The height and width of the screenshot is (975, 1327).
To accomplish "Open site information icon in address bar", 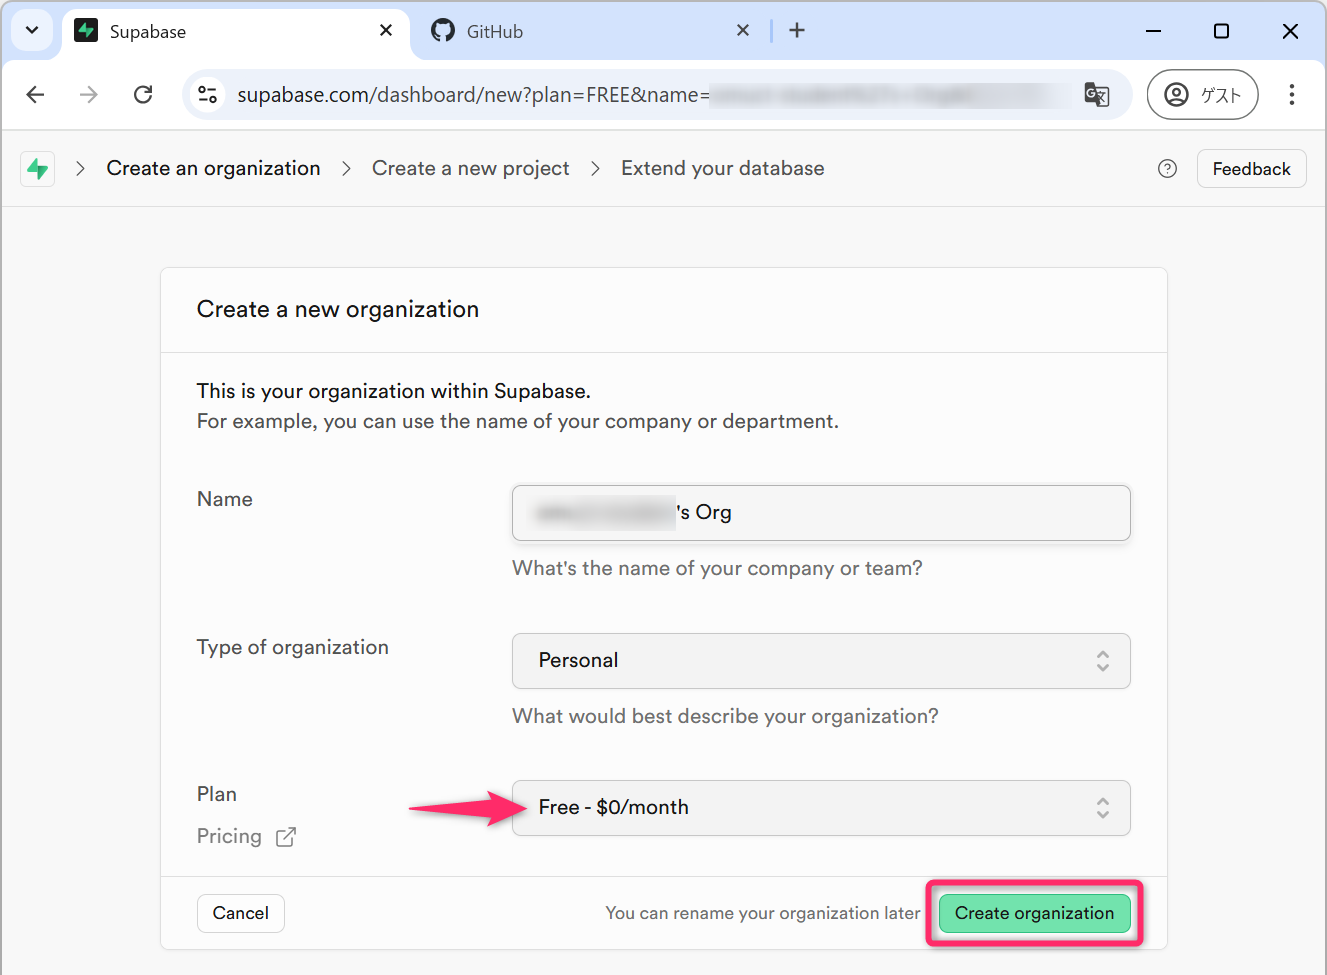I will click(x=208, y=95).
